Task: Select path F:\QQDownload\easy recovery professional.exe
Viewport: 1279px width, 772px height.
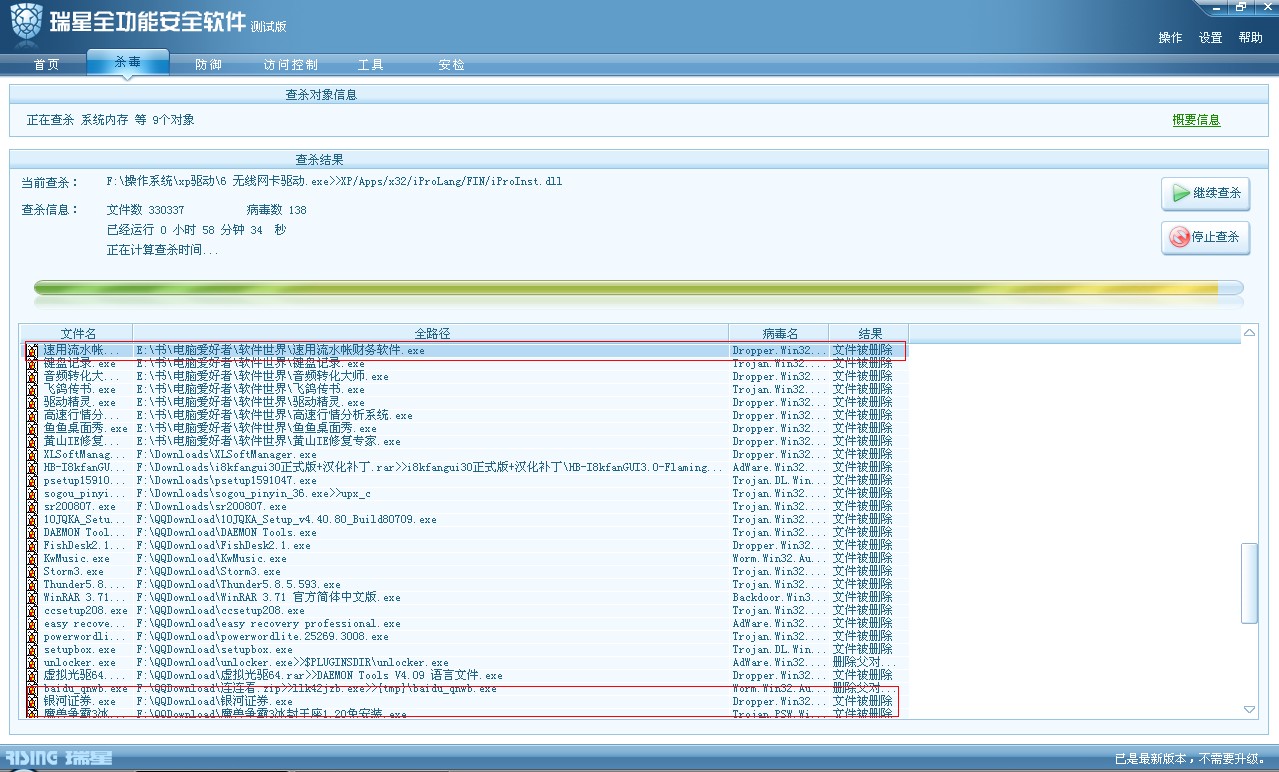Action: coord(268,624)
